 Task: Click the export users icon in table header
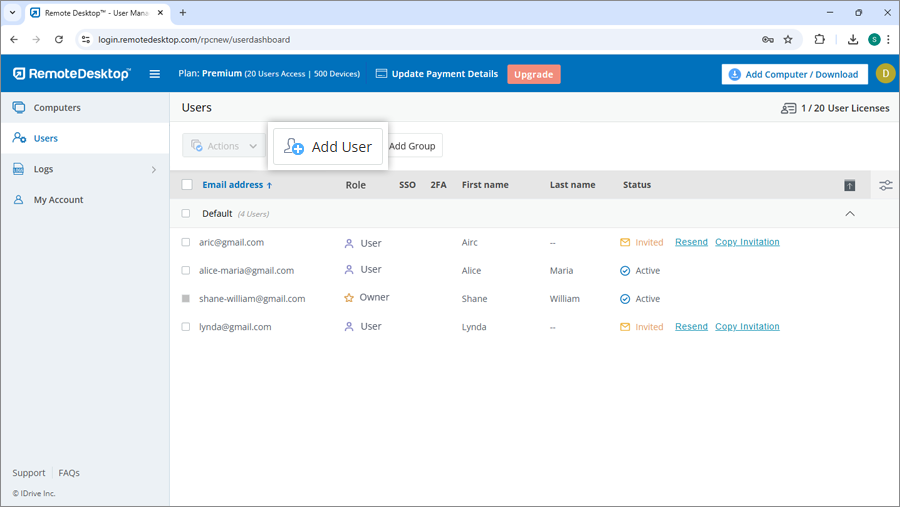click(x=849, y=185)
